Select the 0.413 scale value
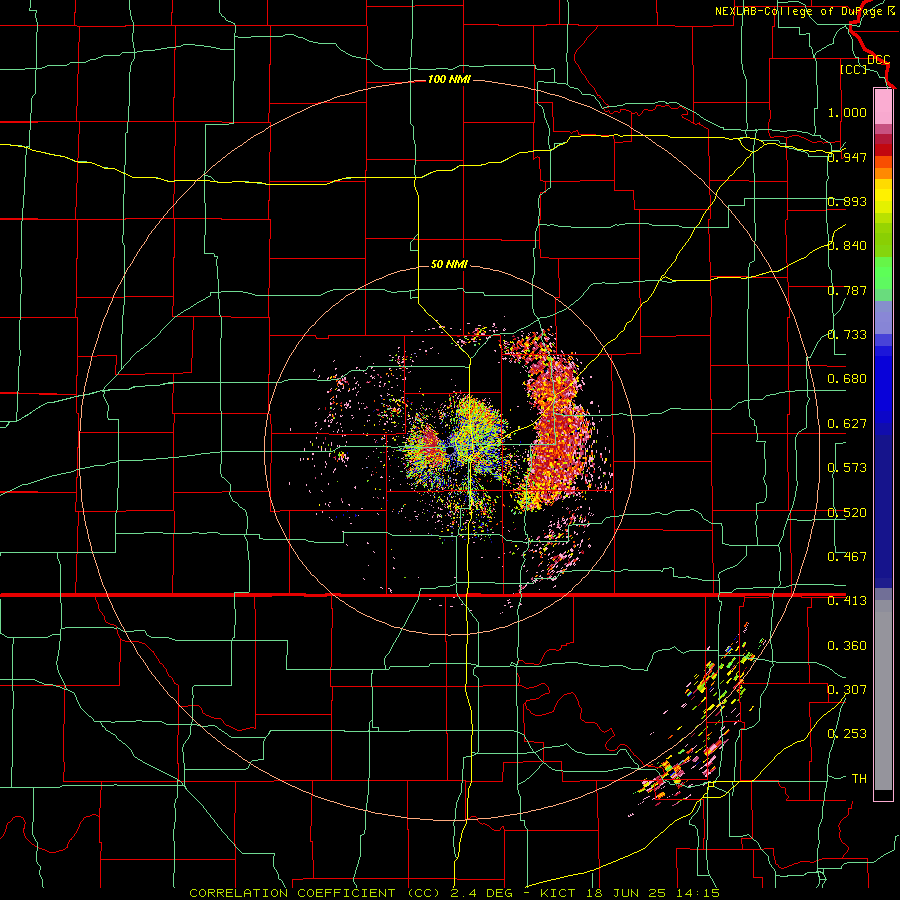This screenshot has width=900, height=900. (x=847, y=601)
